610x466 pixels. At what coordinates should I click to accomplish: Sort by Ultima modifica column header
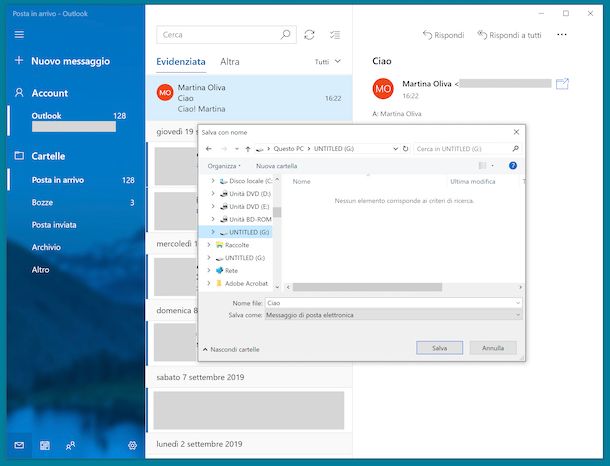coord(473,181)
